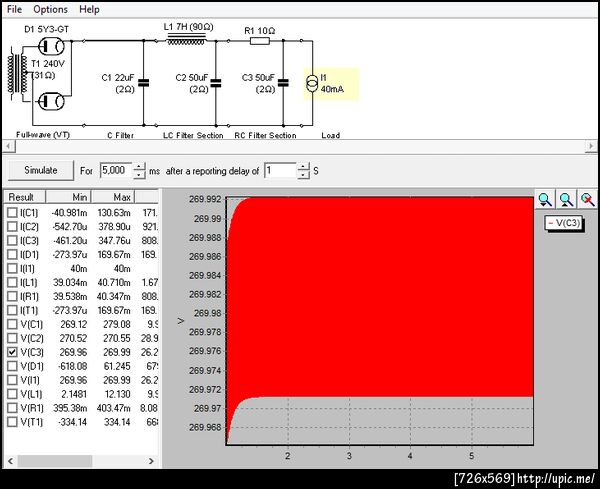Enable the I(C2) result checkbox
The image size is (600, 489).
point(12,227)
